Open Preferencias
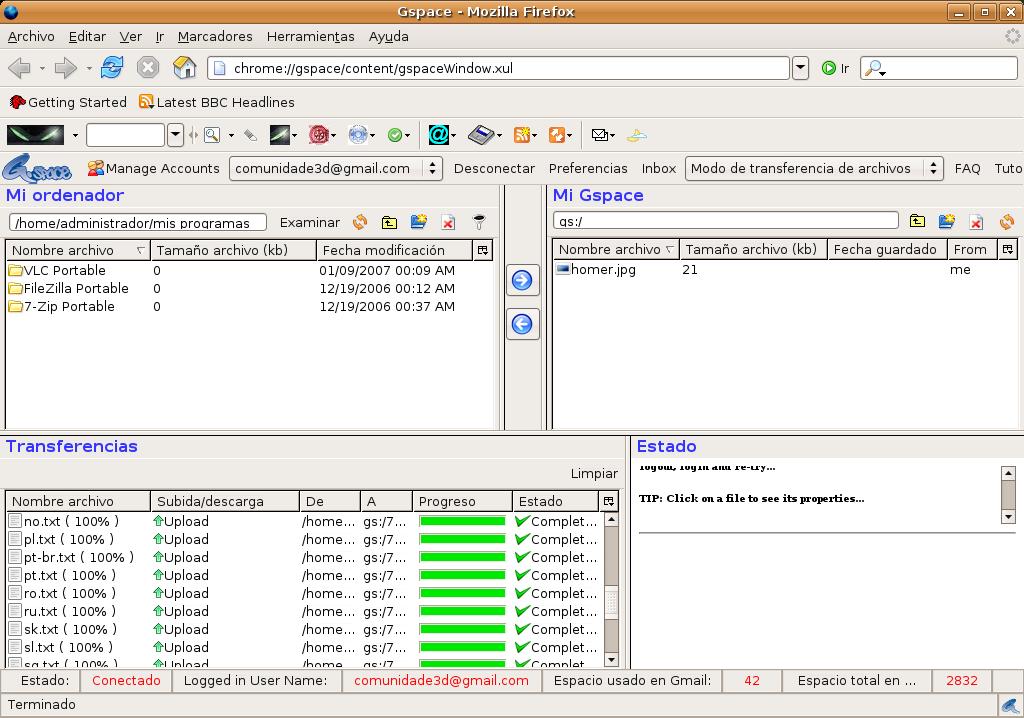This screenshot has height=718, width=1024. (588, 169)
